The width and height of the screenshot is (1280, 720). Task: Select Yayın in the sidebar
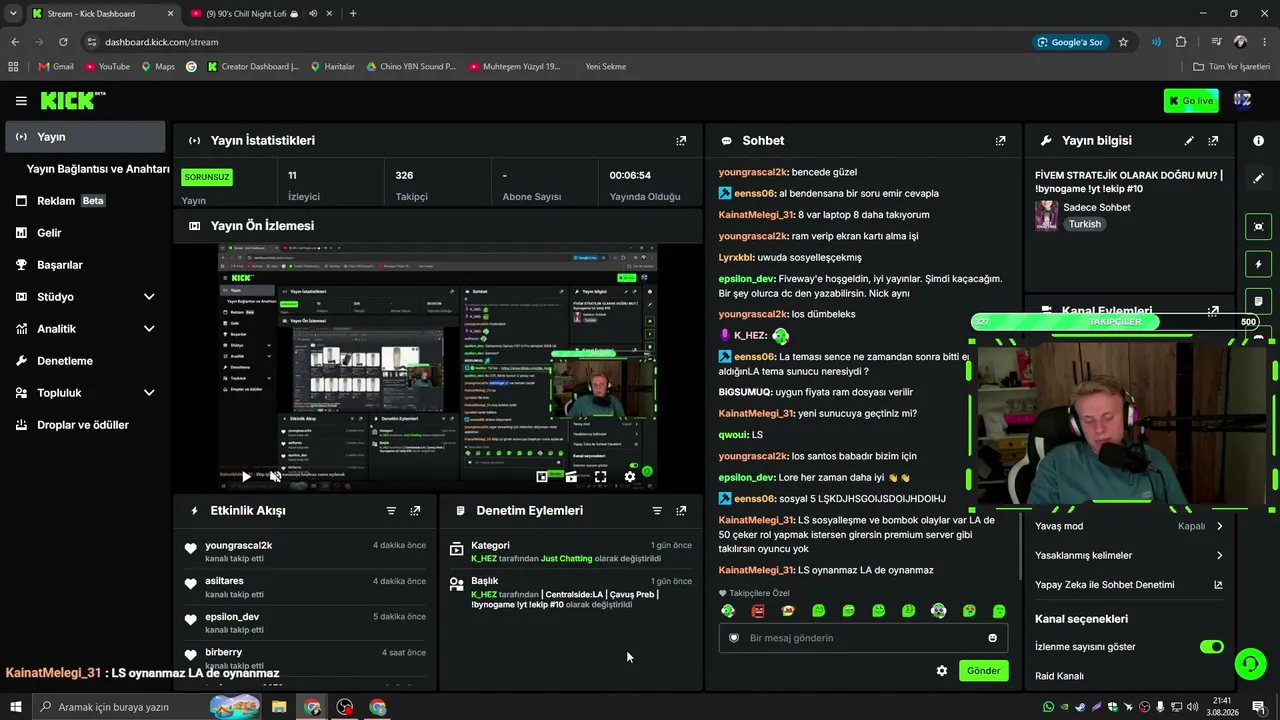(x=84, y=137)
